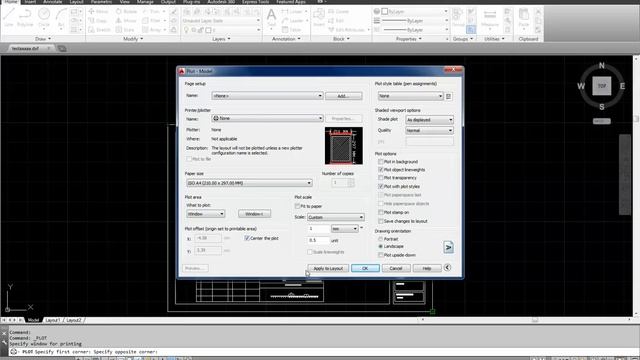Open the Output ribbon tab
The height and width of the screenshot is (360, 640).
(x=168, y=2)
